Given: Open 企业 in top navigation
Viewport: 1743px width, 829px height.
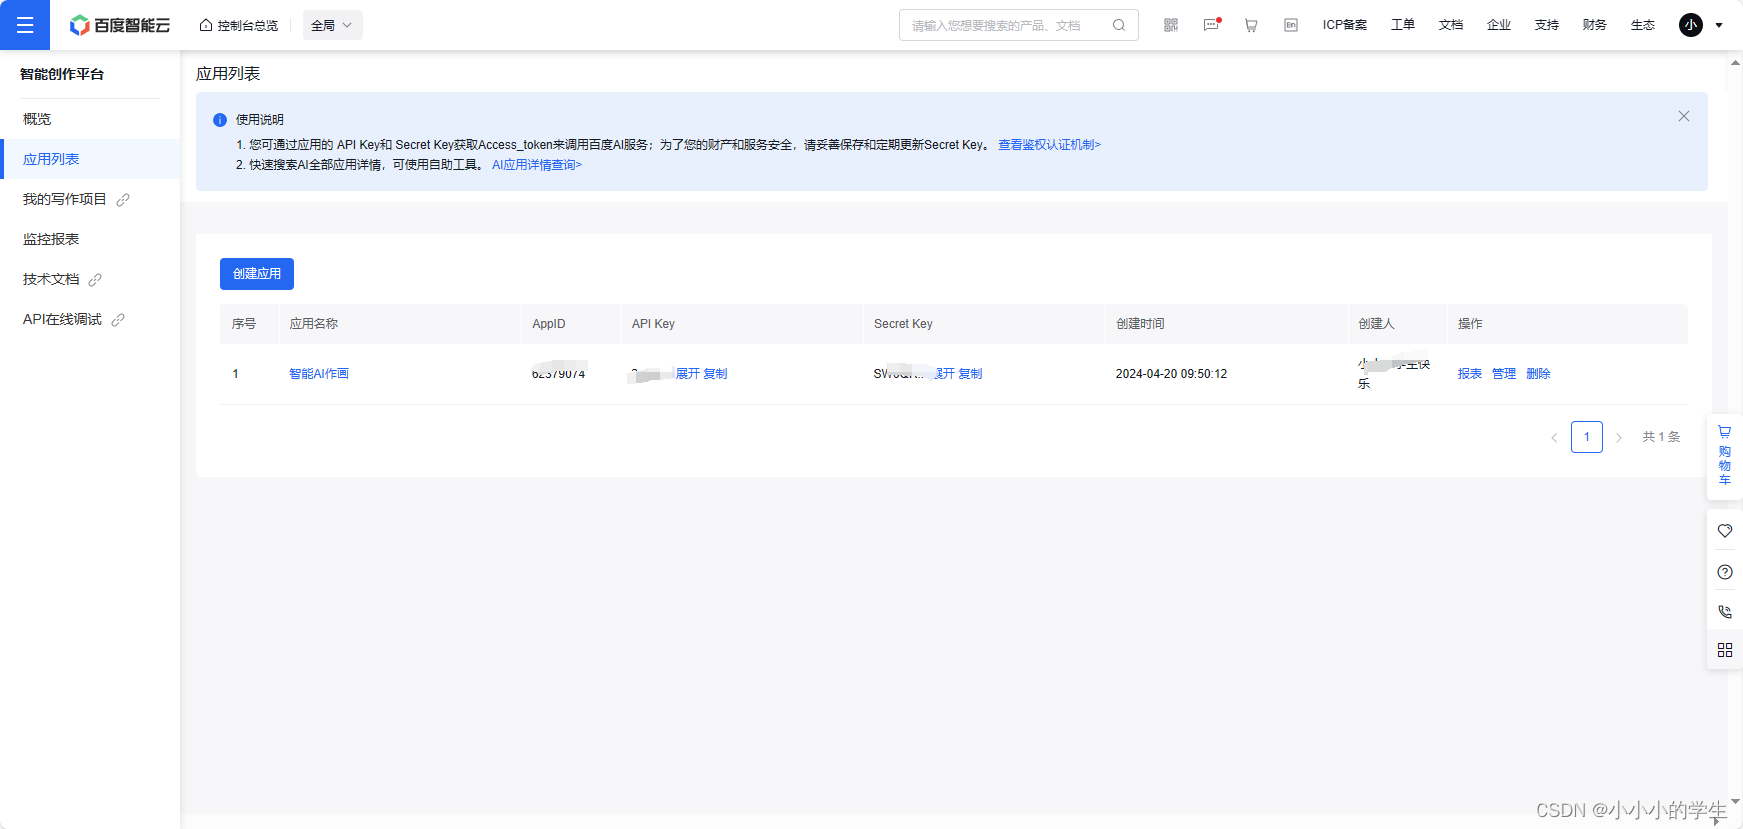Looking at the screenshot, I should tap(1498, 25).
